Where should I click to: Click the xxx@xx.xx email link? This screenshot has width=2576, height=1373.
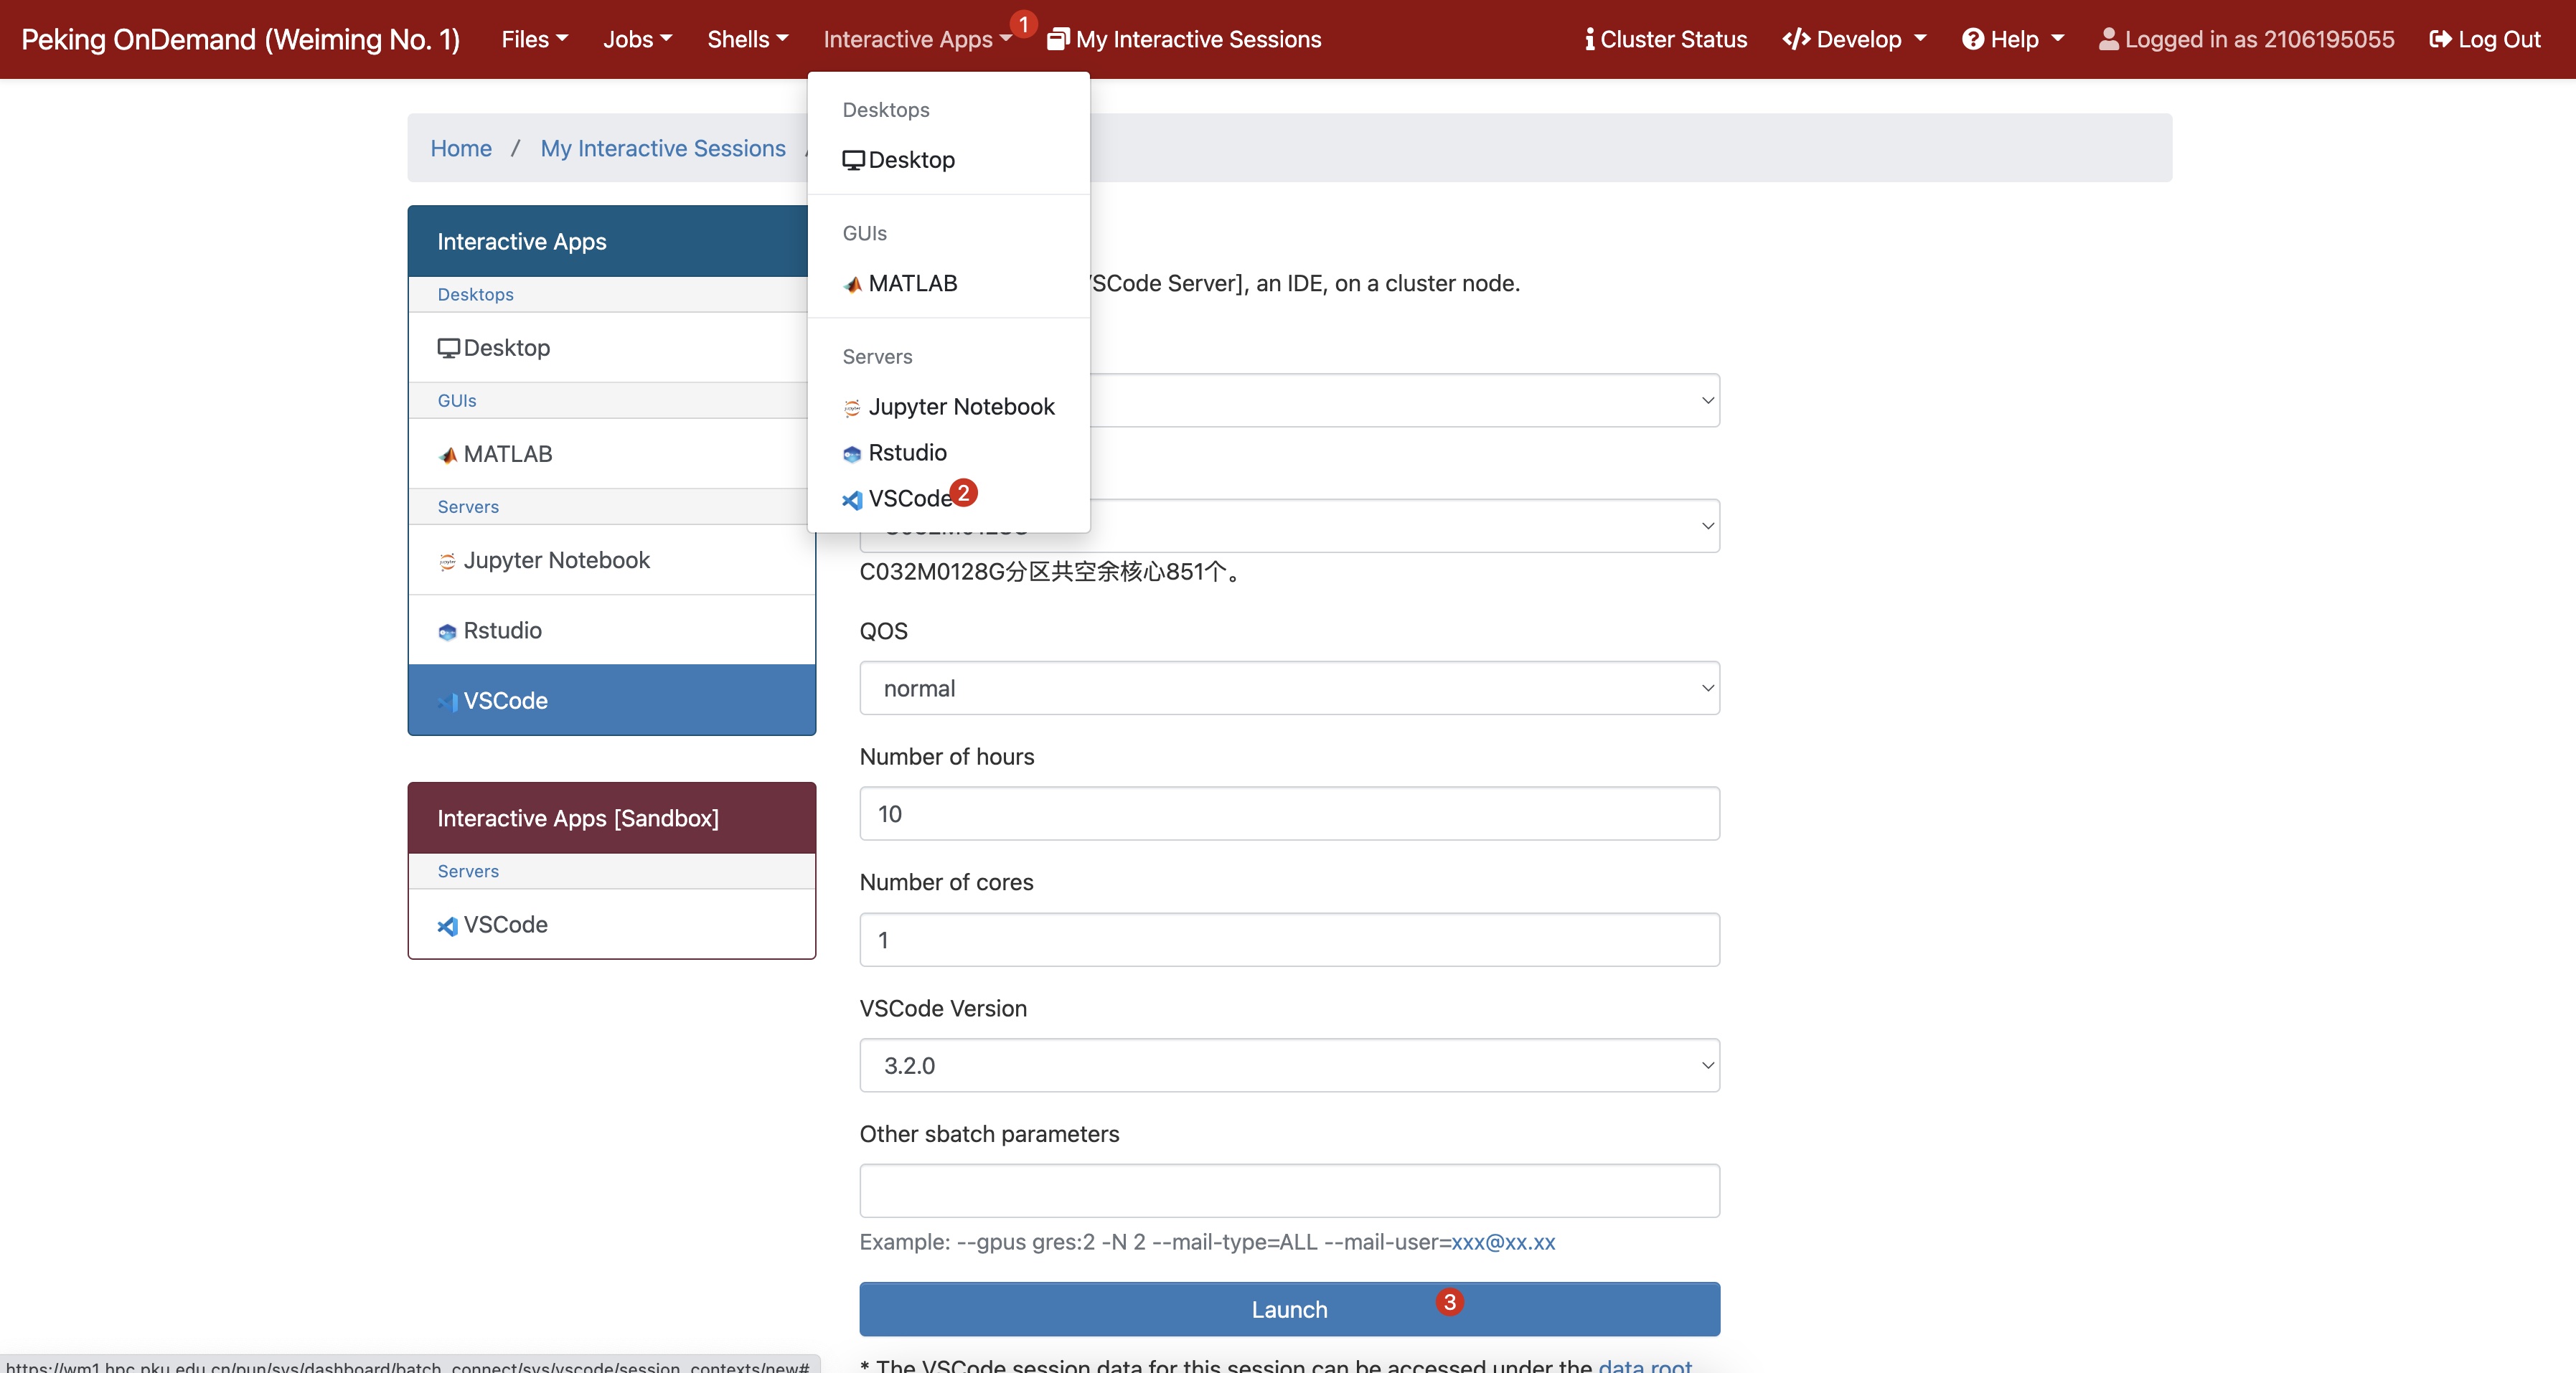coord(1503,1242)
